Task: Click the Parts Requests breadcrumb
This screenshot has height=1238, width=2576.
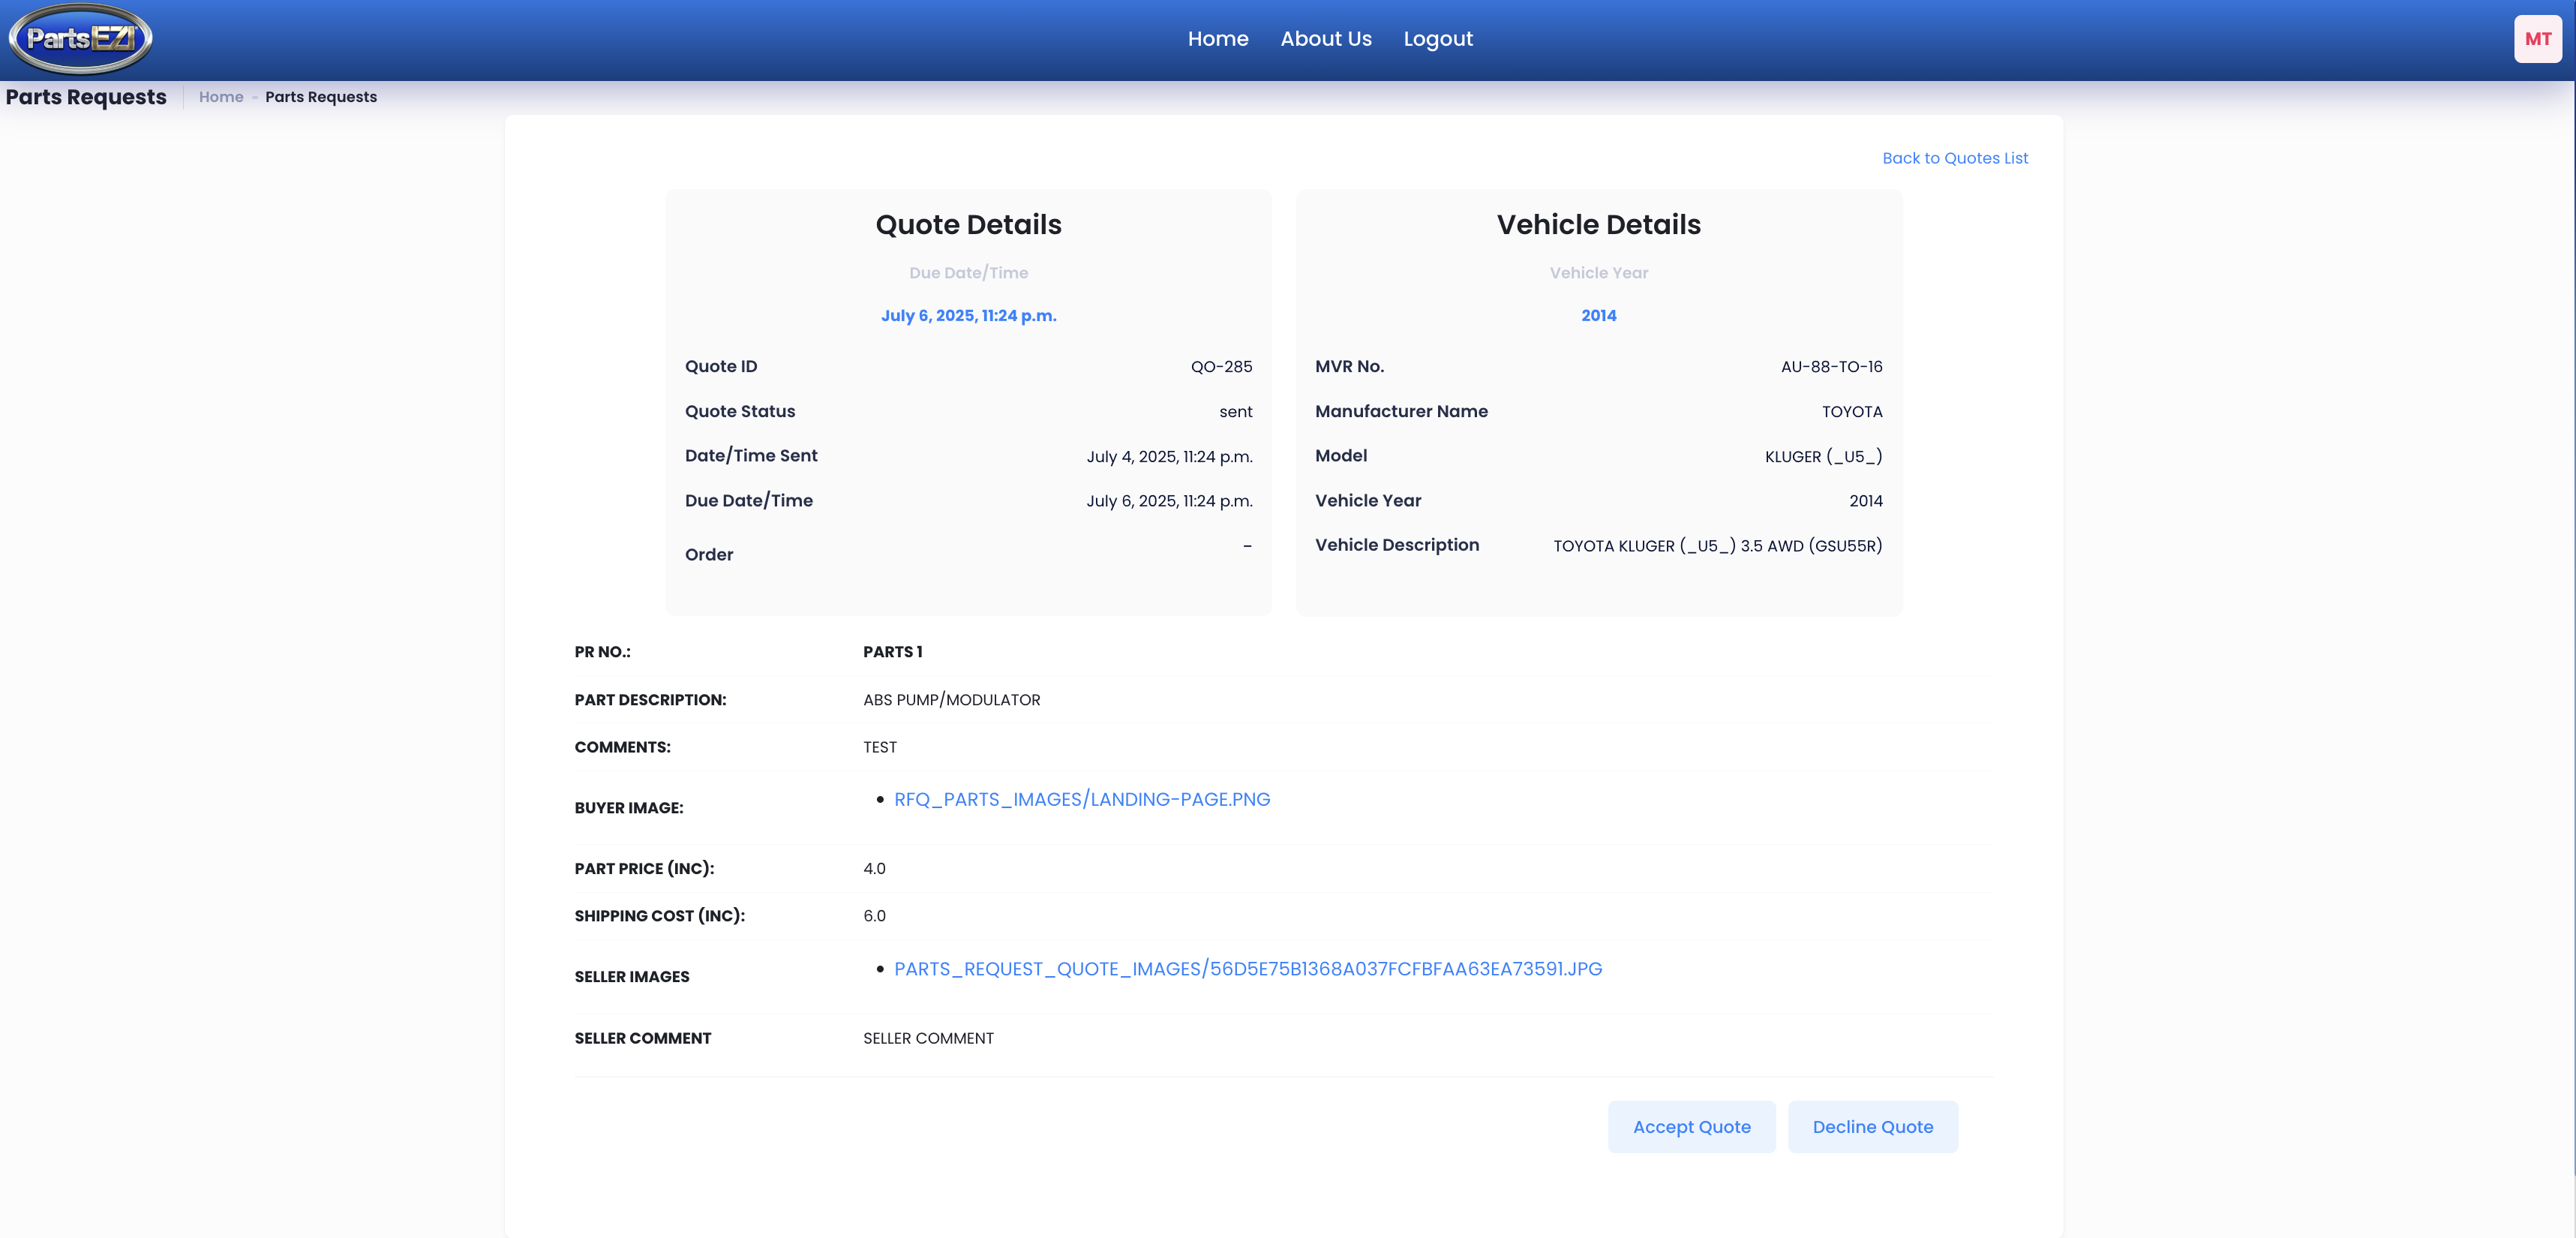Action: [x=320, y=97]
